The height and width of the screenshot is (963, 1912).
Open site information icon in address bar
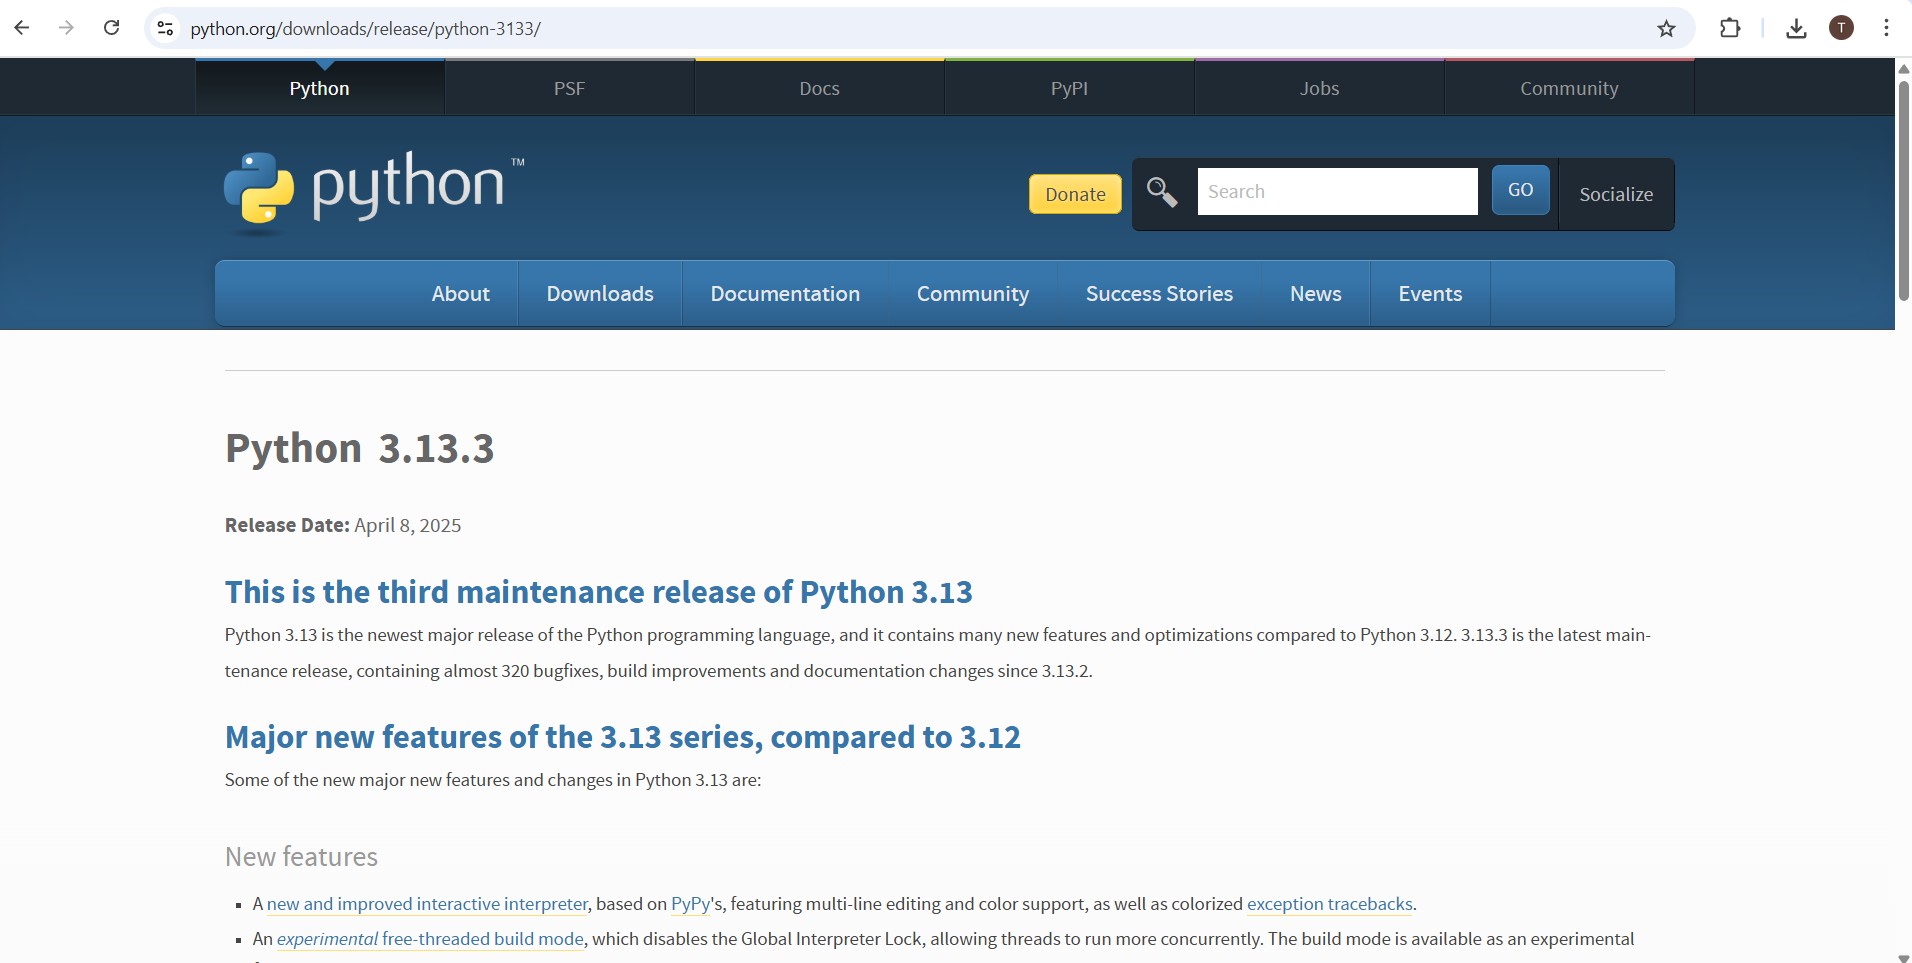(166, 29)
